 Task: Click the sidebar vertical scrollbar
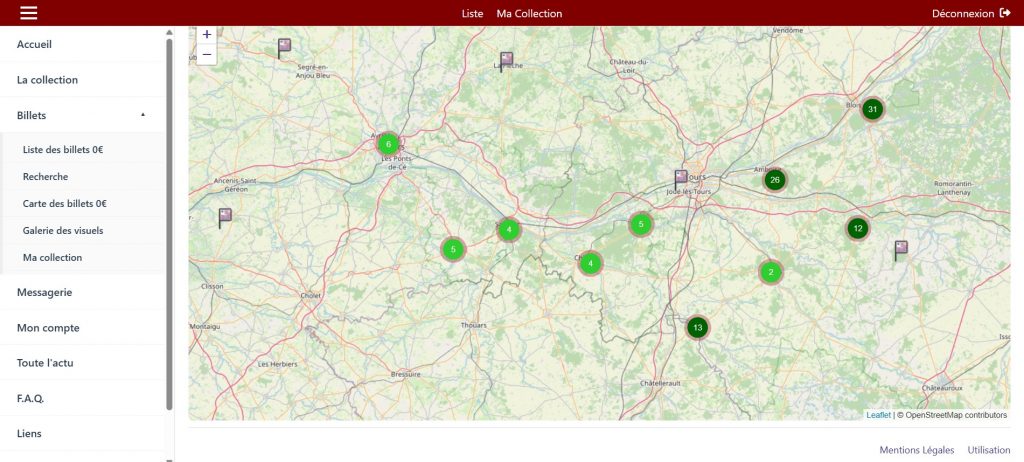coord(169,220)
